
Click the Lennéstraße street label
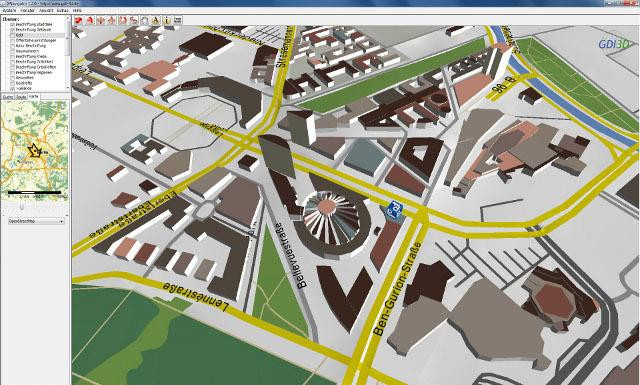coord(196,297)
